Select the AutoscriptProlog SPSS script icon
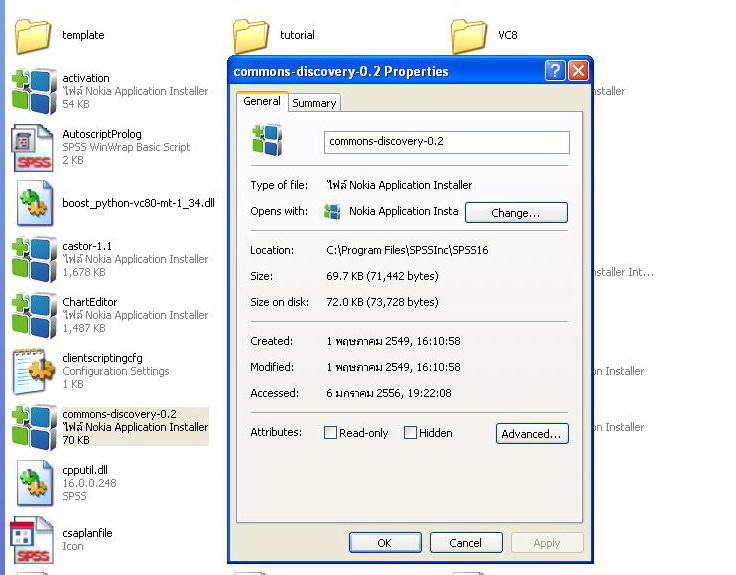 33,147
